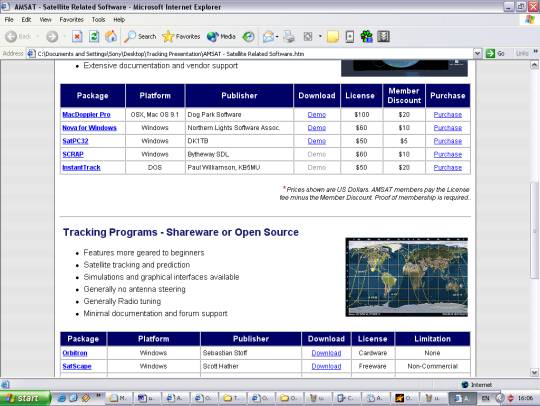Screen dimensions: 540x406
Task: Click the Internet Explorer quick launch icon
Action: pos(62,398)
